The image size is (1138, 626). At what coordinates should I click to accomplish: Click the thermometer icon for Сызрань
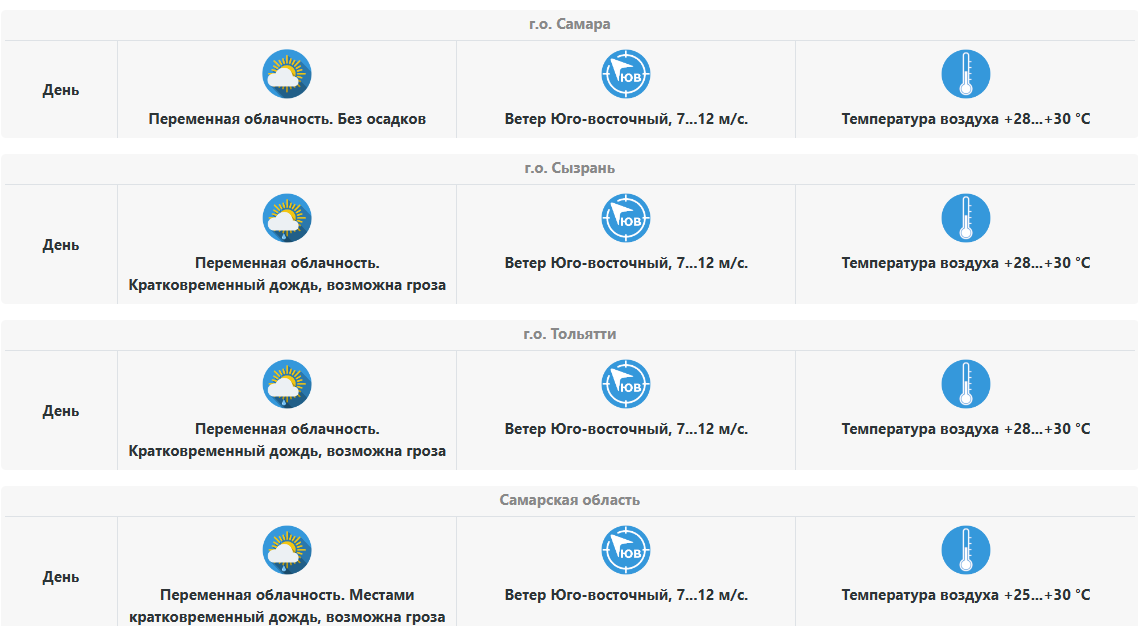click(x=966, y=219)
